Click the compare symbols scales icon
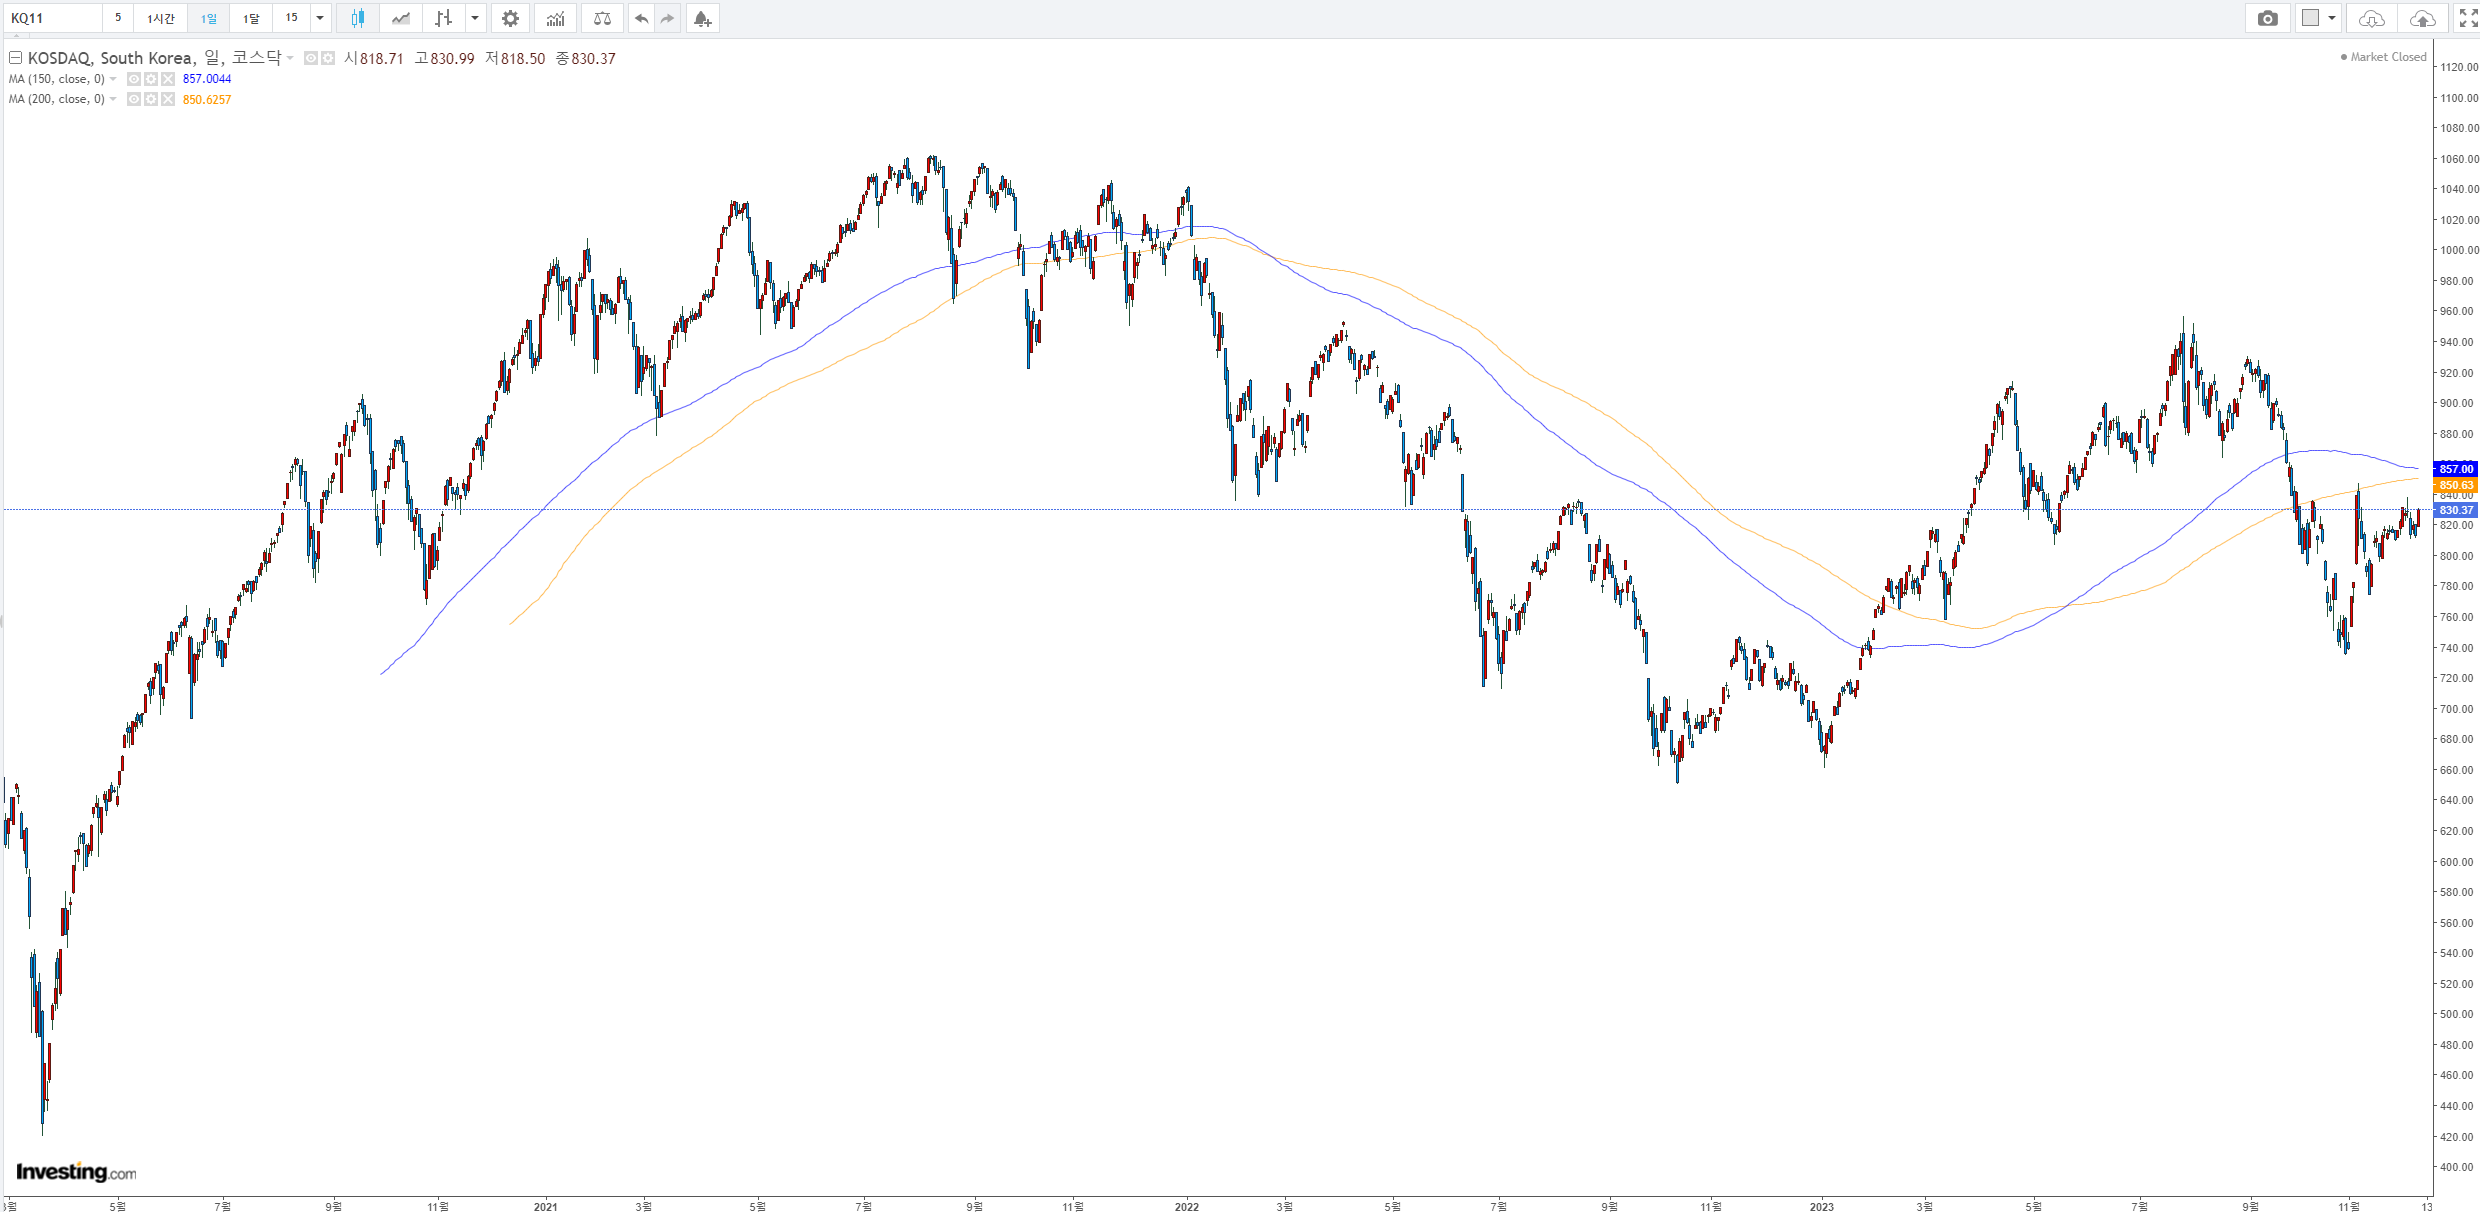The width and height of the screenshot is (2480, 1212). 602,18
